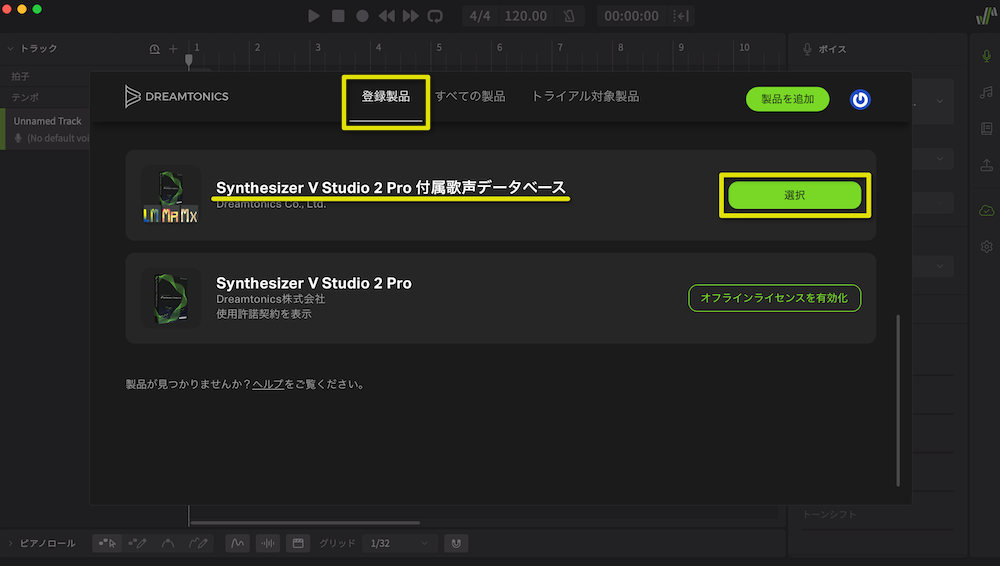Toggle pitch curve display icon
The height and width of the screenshot is (566, 1000).
pyautogui.click(x=237, y=544)
